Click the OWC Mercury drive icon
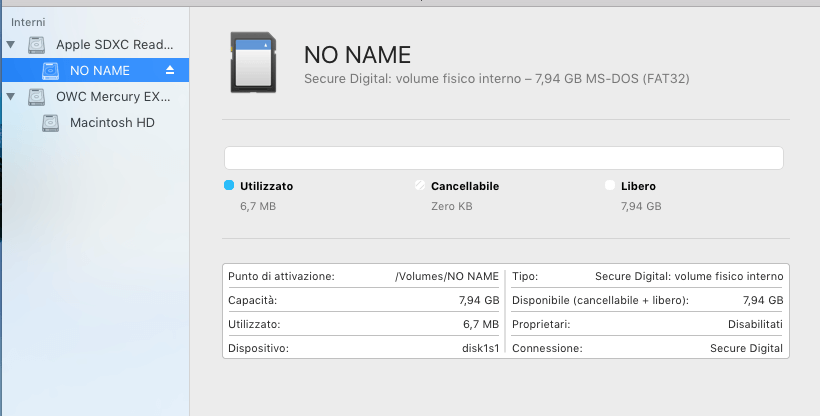 (37, 97)
